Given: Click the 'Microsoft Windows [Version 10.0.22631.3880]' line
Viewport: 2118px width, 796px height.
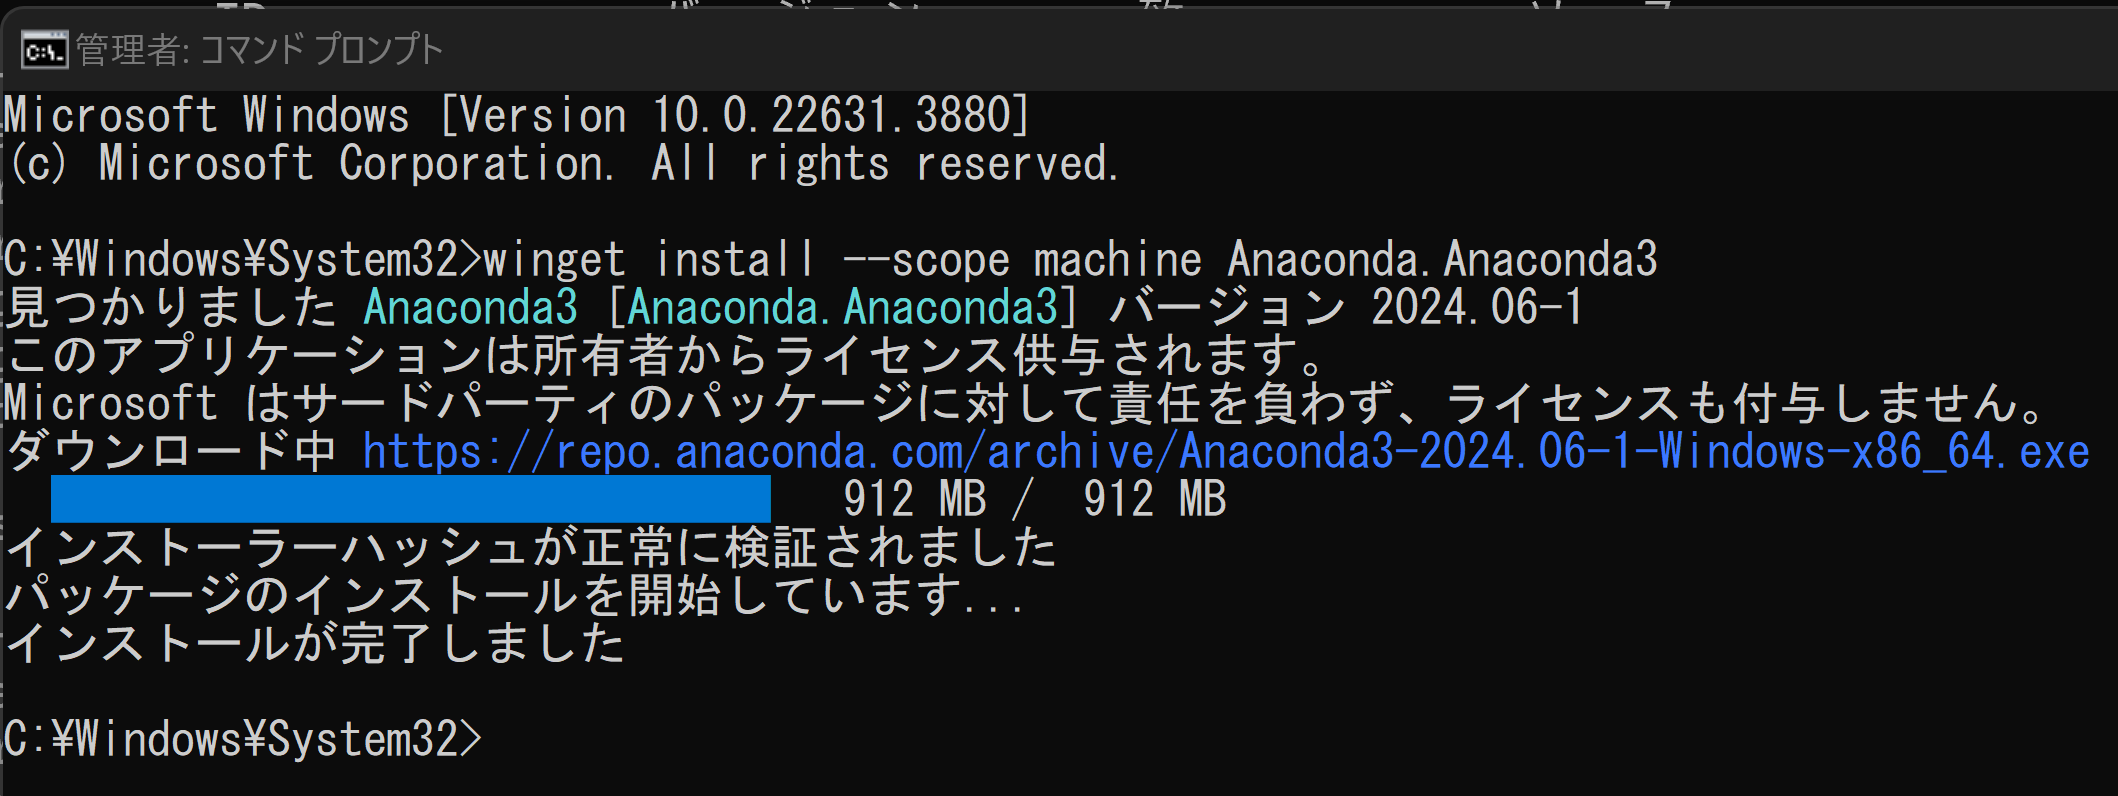Looking at the screenshot, I should pyautogui.click(x=517, y=116).
